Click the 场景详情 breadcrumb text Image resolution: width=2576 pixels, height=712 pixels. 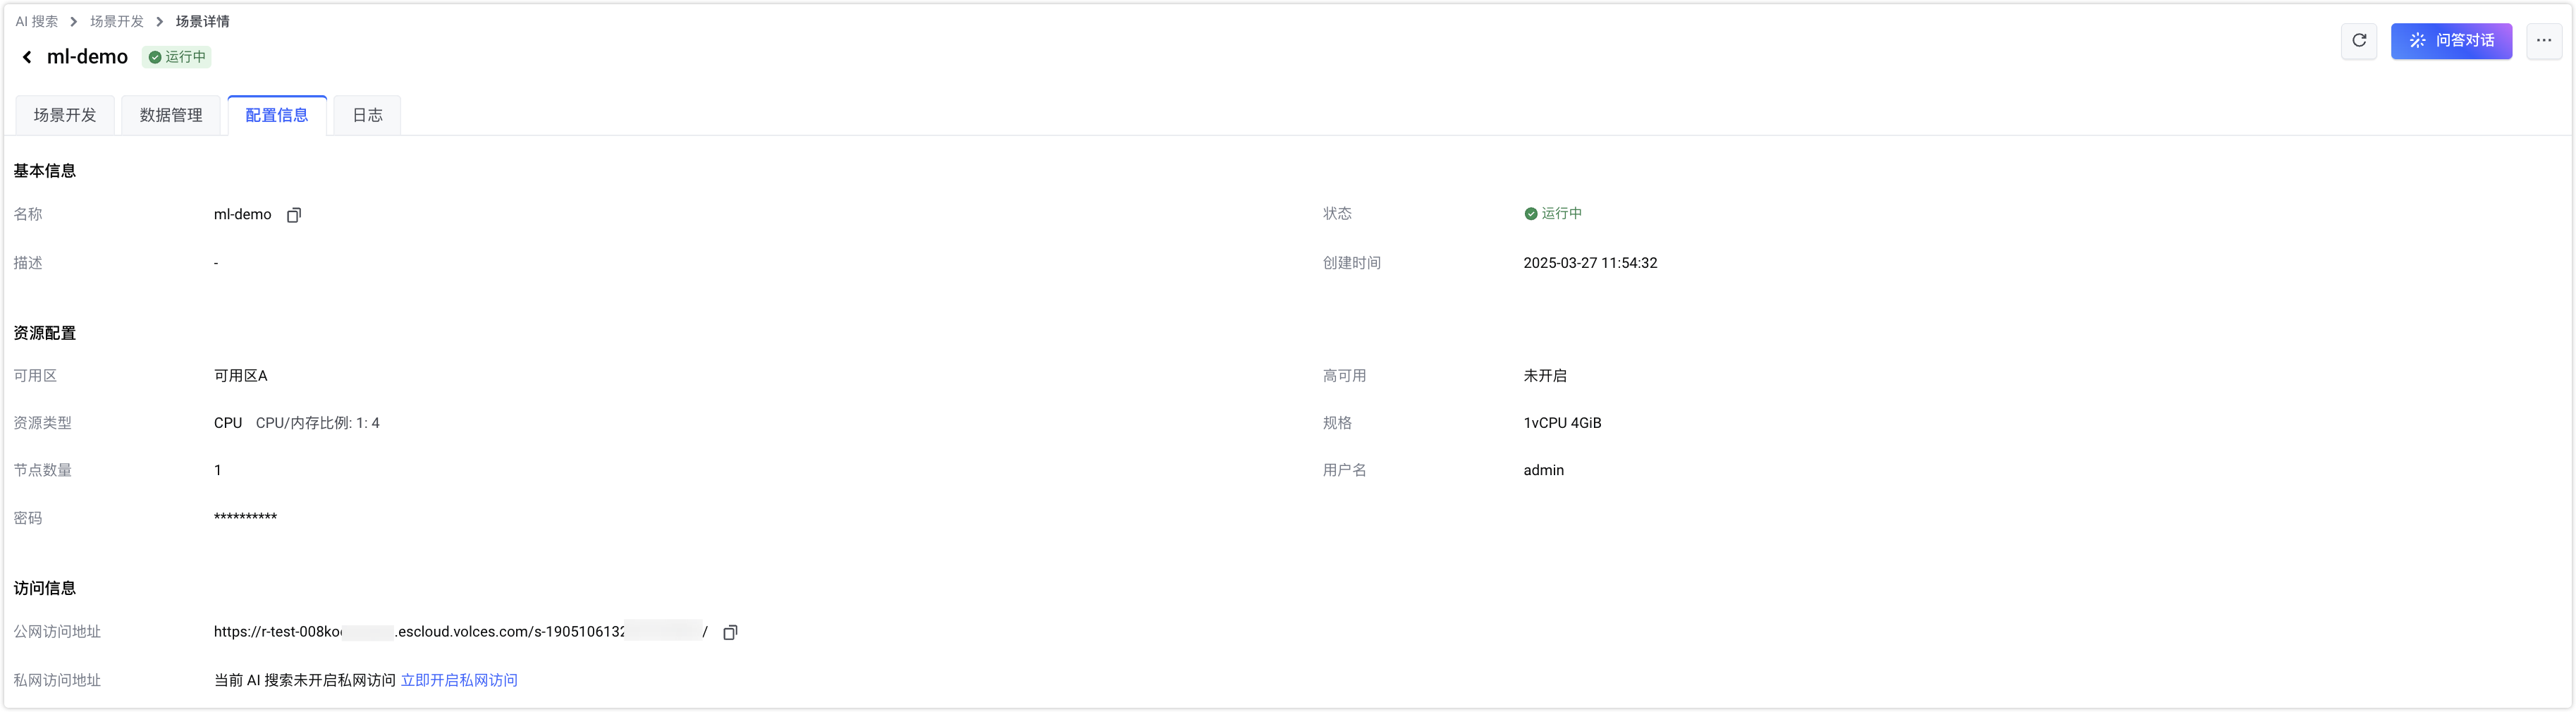click(202, 21)
